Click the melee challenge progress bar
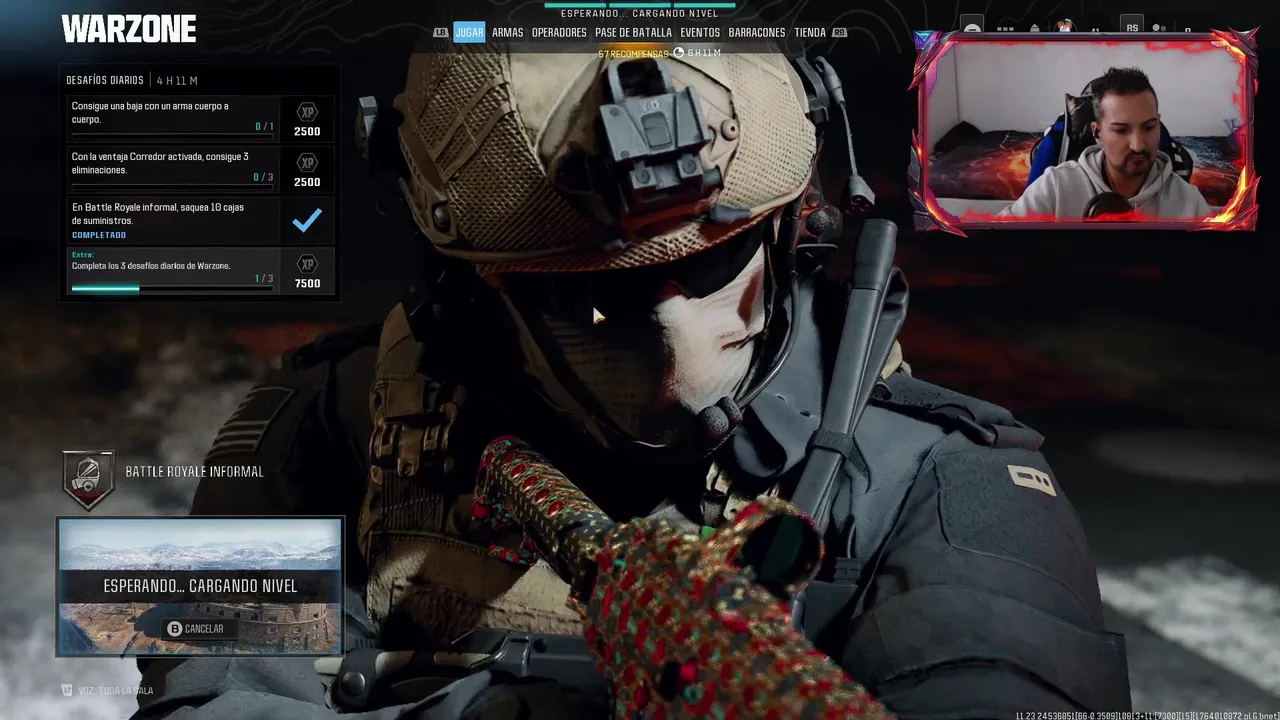This screenshot has width=1280, height=720. (x=172, y=135)
